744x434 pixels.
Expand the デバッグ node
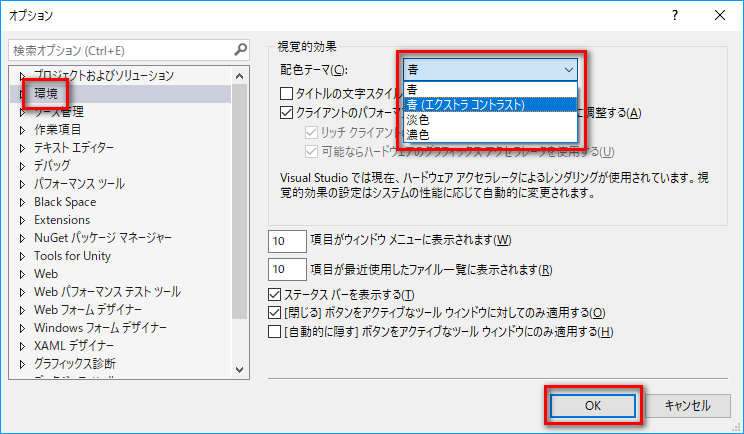coord(22,166)
